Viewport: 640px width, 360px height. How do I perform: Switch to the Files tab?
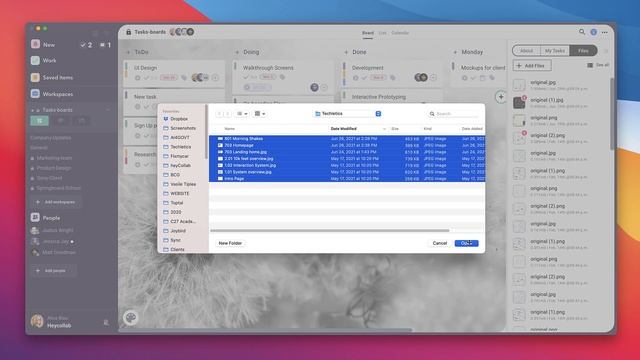[x=583, y=51]
